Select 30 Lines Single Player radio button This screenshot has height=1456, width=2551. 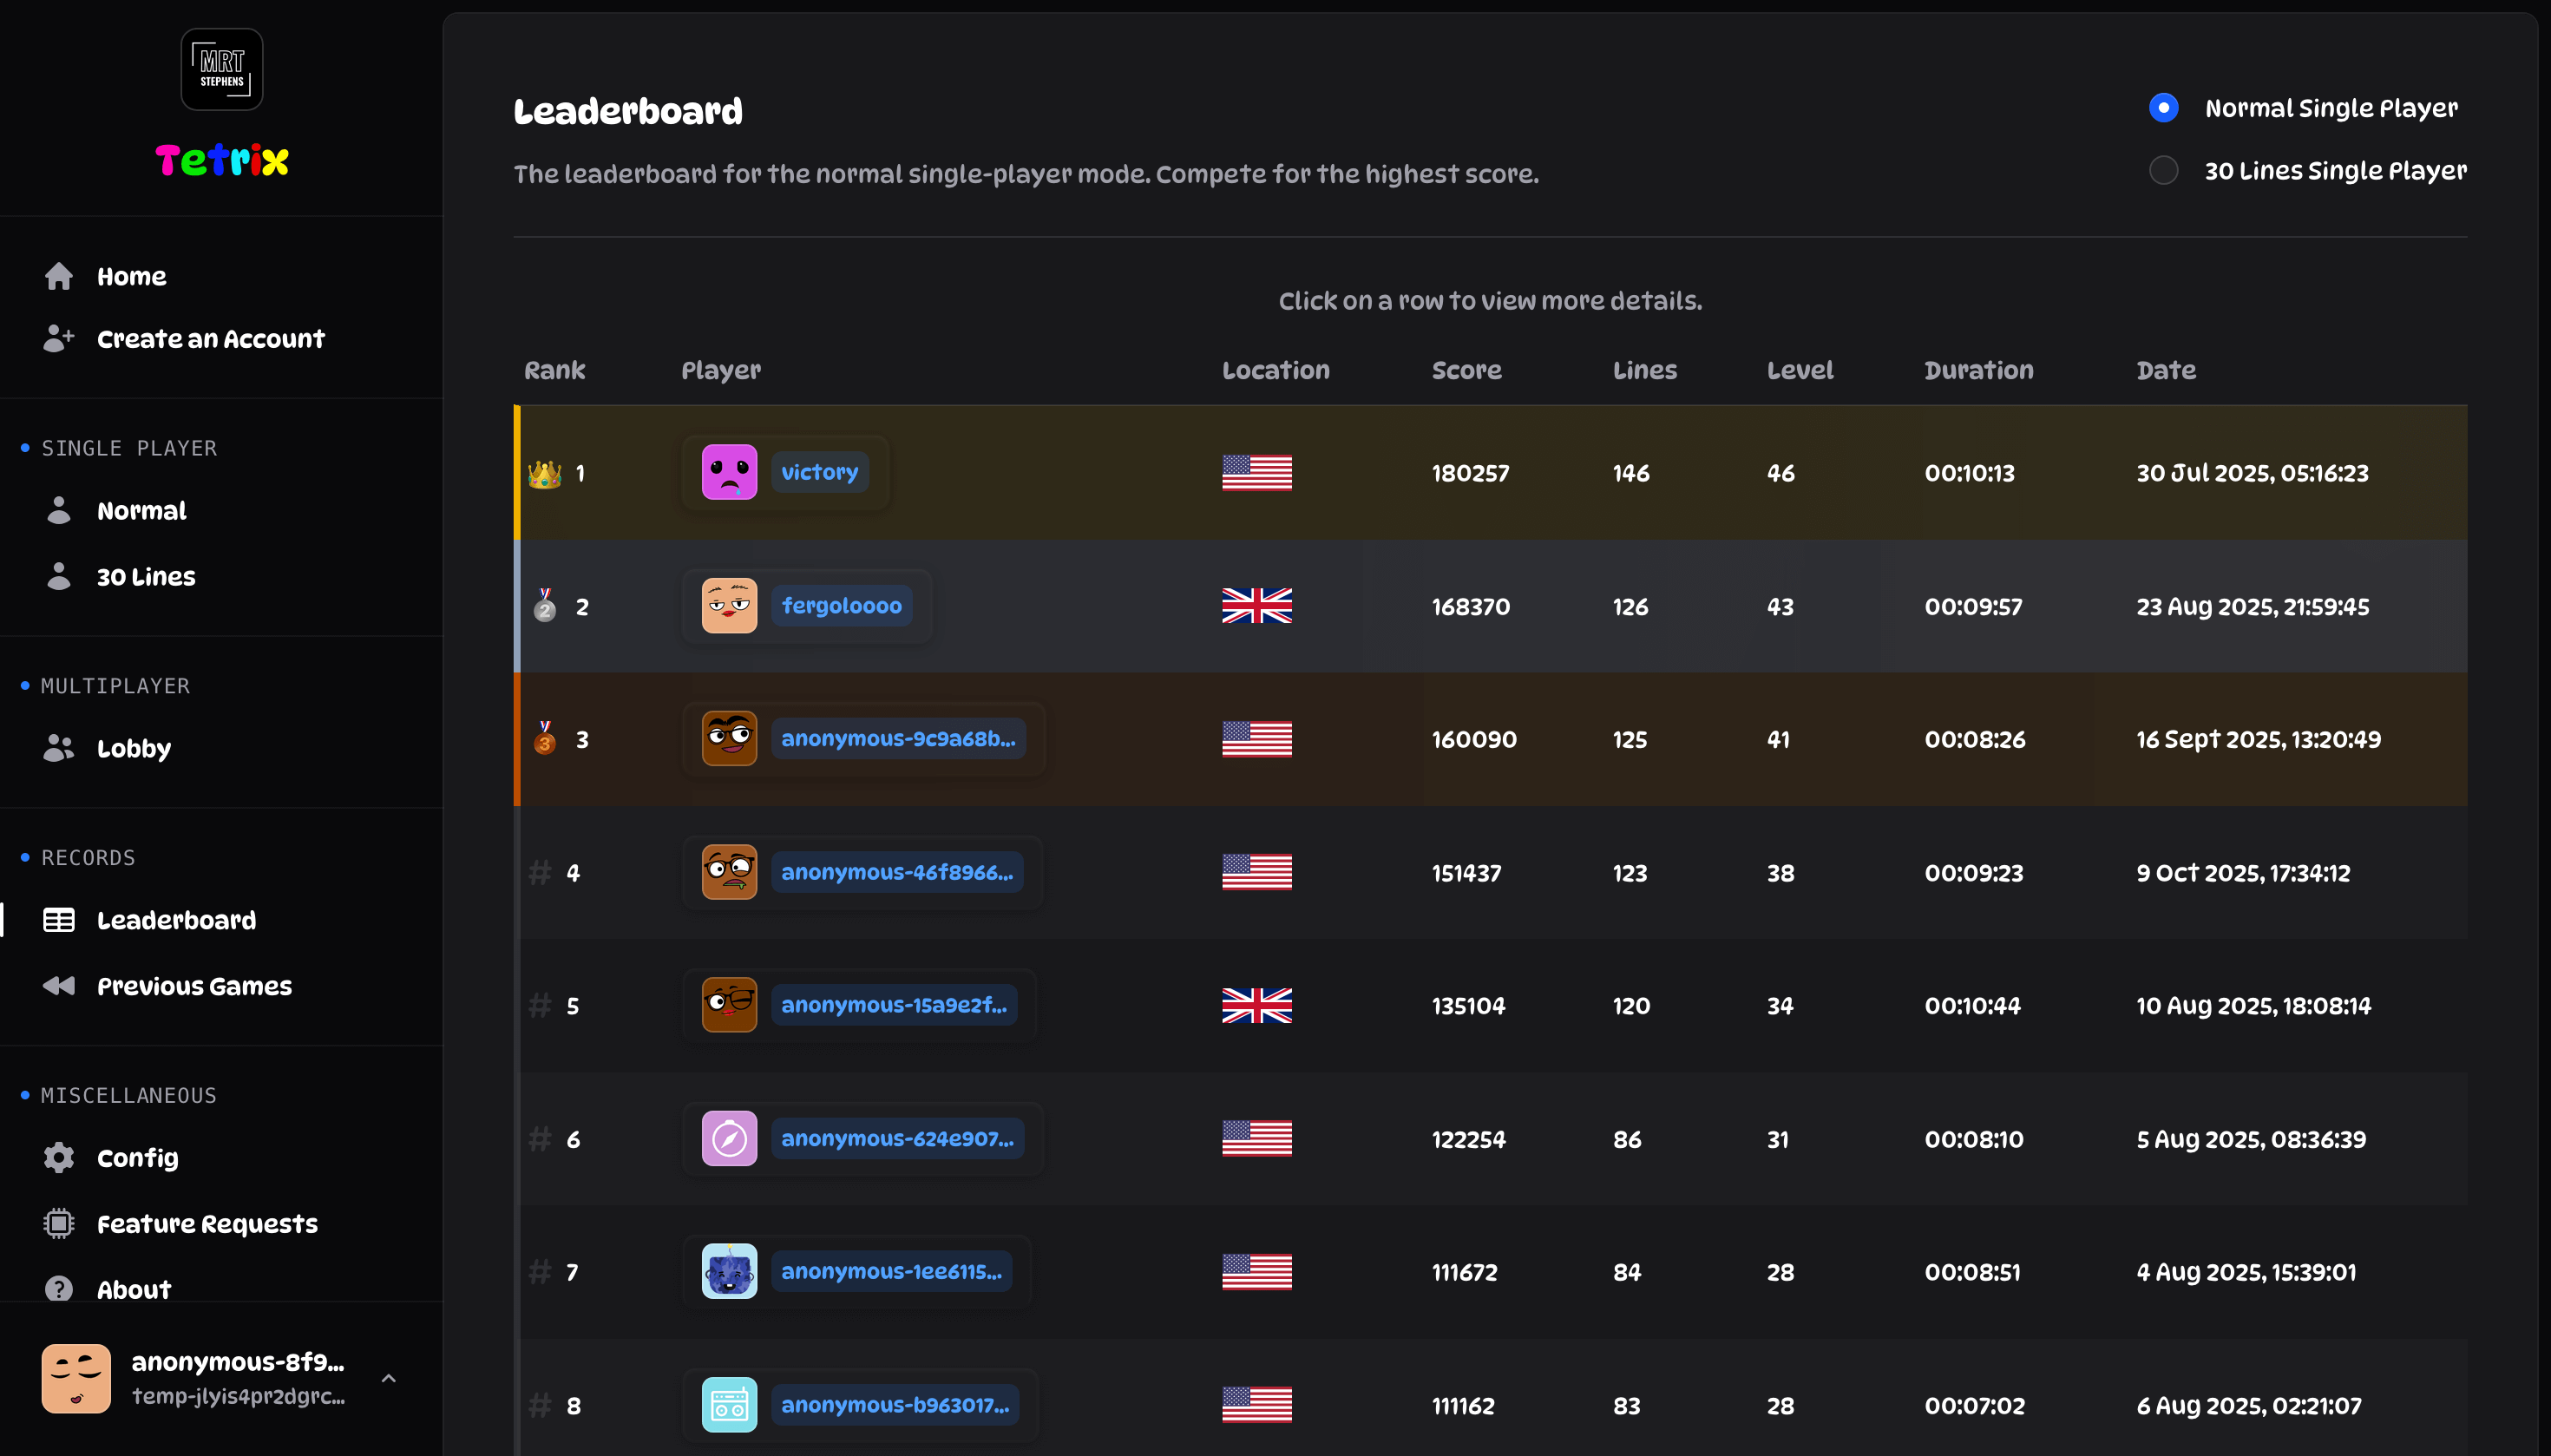tap(2163, 170)
